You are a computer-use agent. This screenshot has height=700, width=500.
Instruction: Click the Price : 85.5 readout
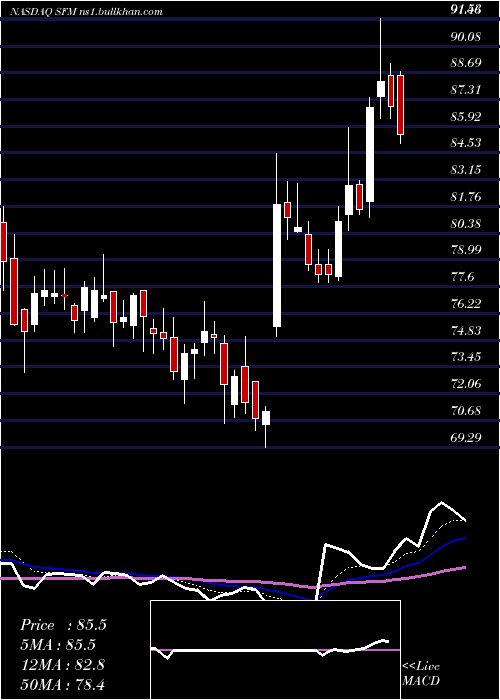(x=63, y=625)
